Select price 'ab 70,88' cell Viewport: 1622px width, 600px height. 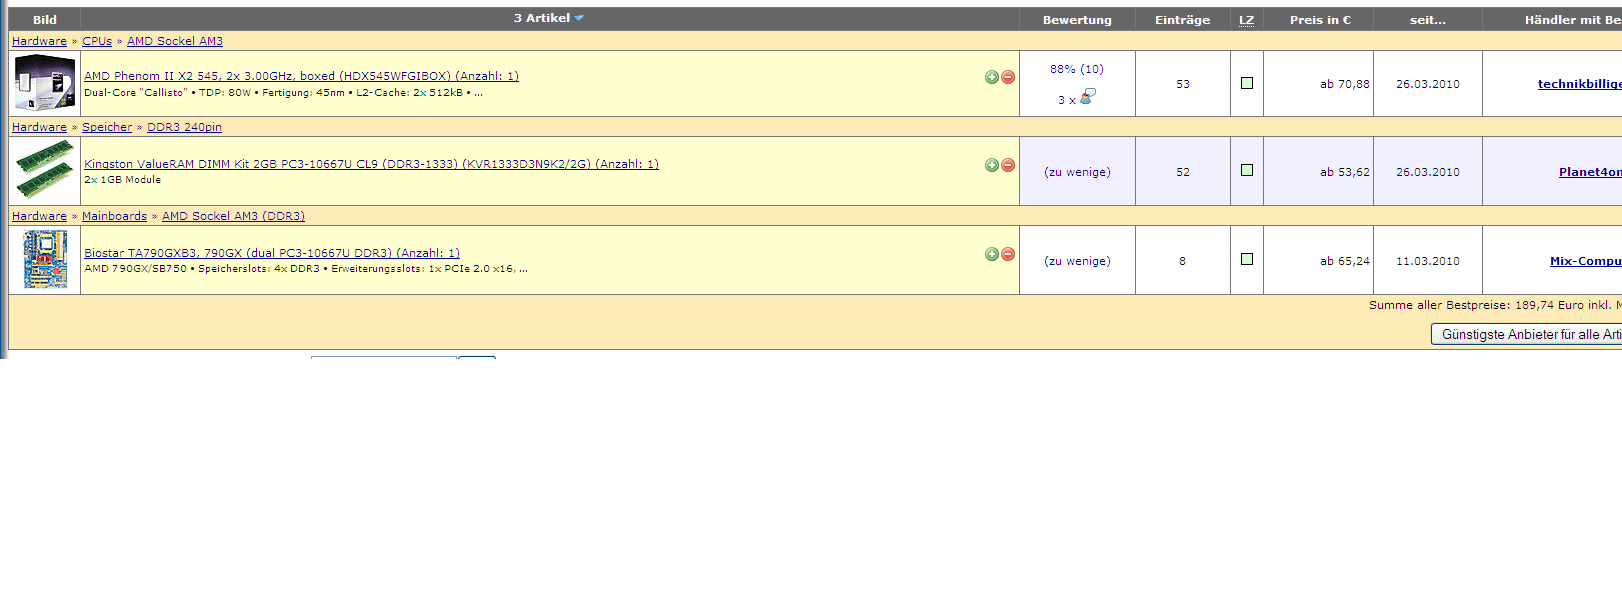point(1345,84)
